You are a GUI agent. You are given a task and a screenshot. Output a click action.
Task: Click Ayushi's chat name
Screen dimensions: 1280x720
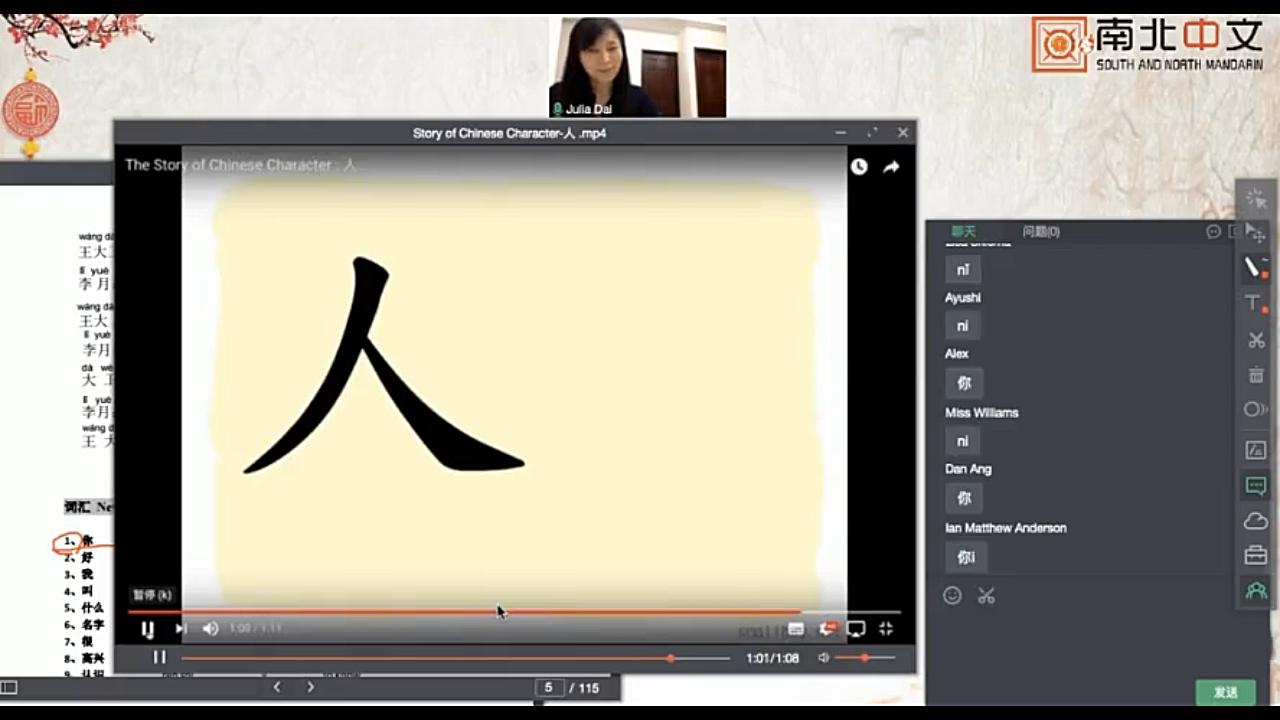[x=963, y=297]
